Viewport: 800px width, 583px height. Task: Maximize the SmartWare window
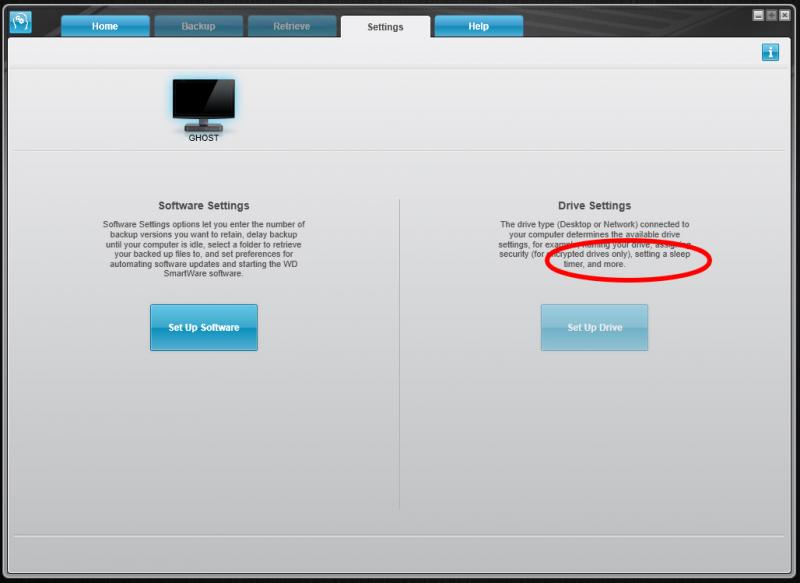tap(771, 15)
